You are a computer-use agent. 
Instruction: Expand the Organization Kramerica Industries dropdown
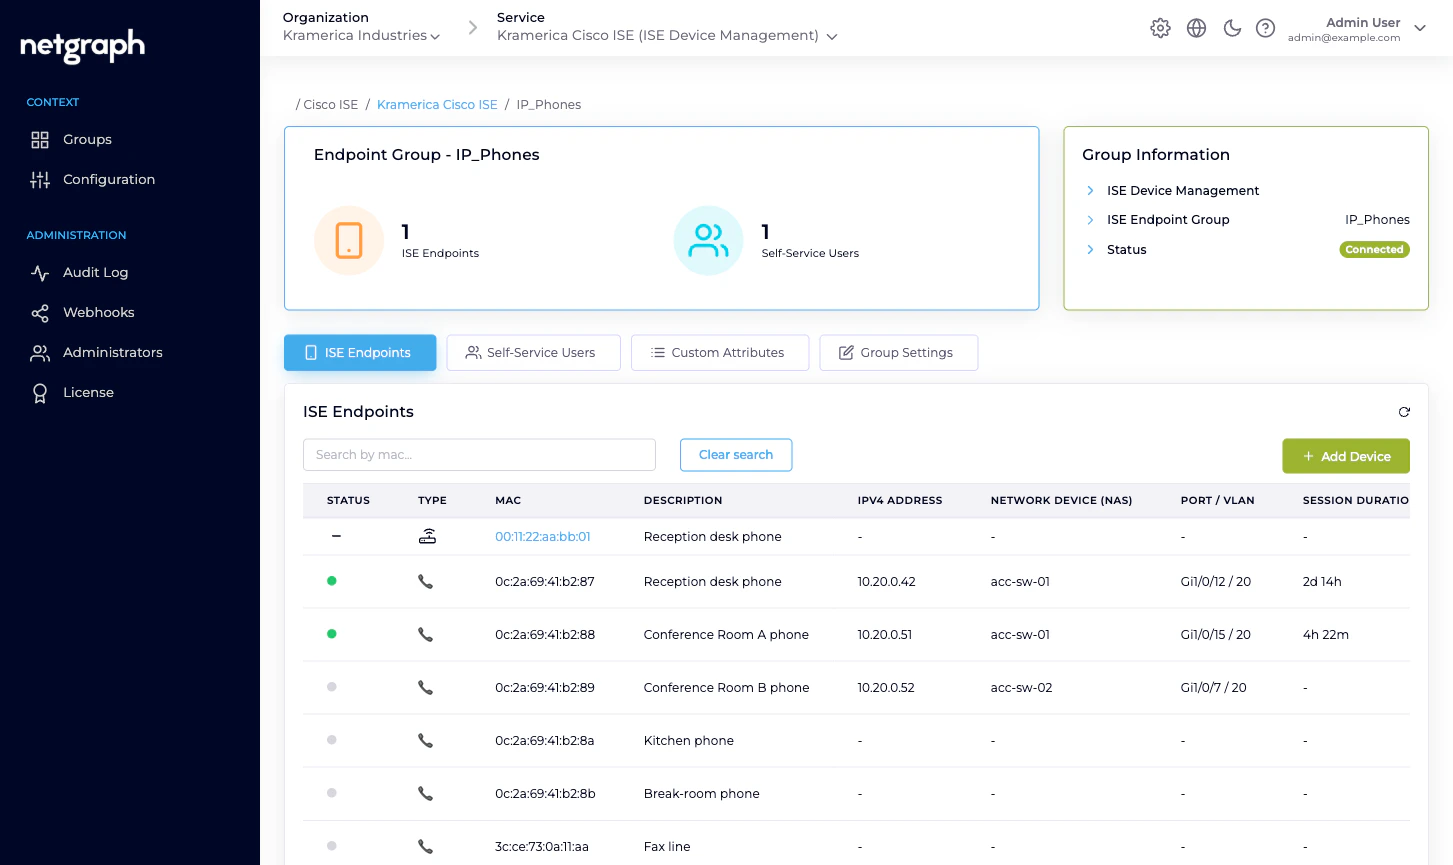[361, 36]
